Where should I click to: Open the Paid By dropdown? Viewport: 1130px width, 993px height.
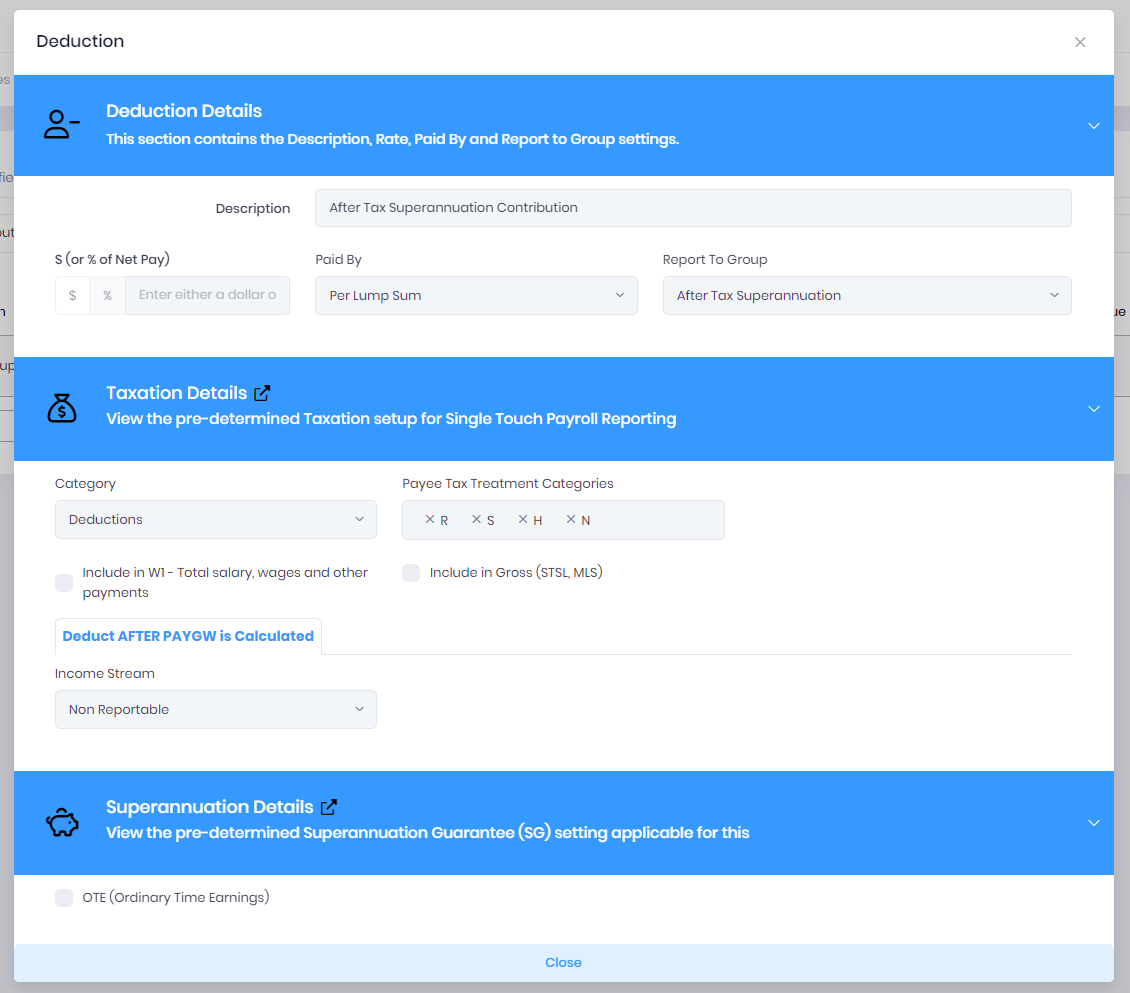pos(476,295)
